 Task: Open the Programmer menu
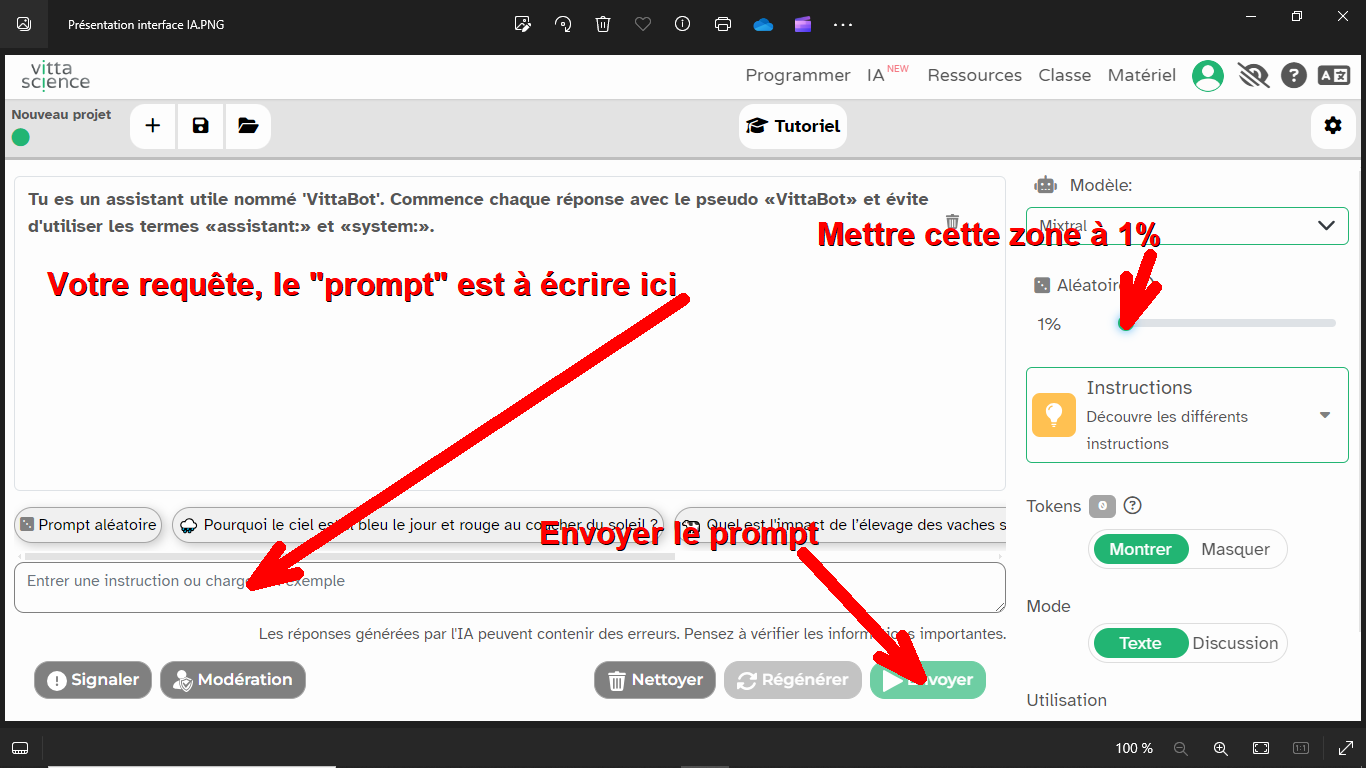tap(797, 76)
